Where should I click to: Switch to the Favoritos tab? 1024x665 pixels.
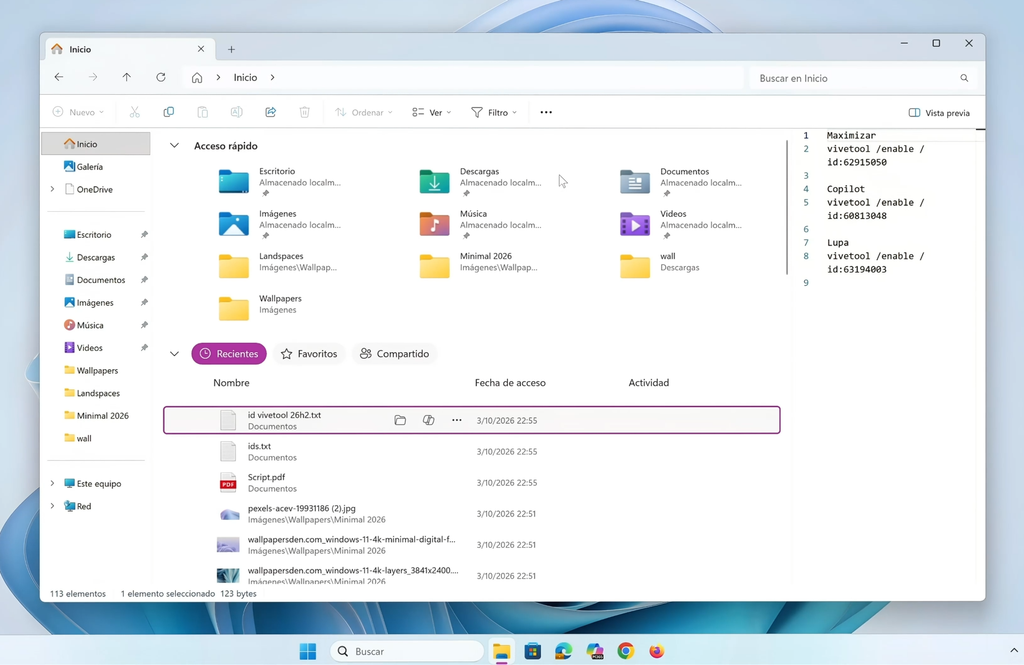tap(309, 353)
